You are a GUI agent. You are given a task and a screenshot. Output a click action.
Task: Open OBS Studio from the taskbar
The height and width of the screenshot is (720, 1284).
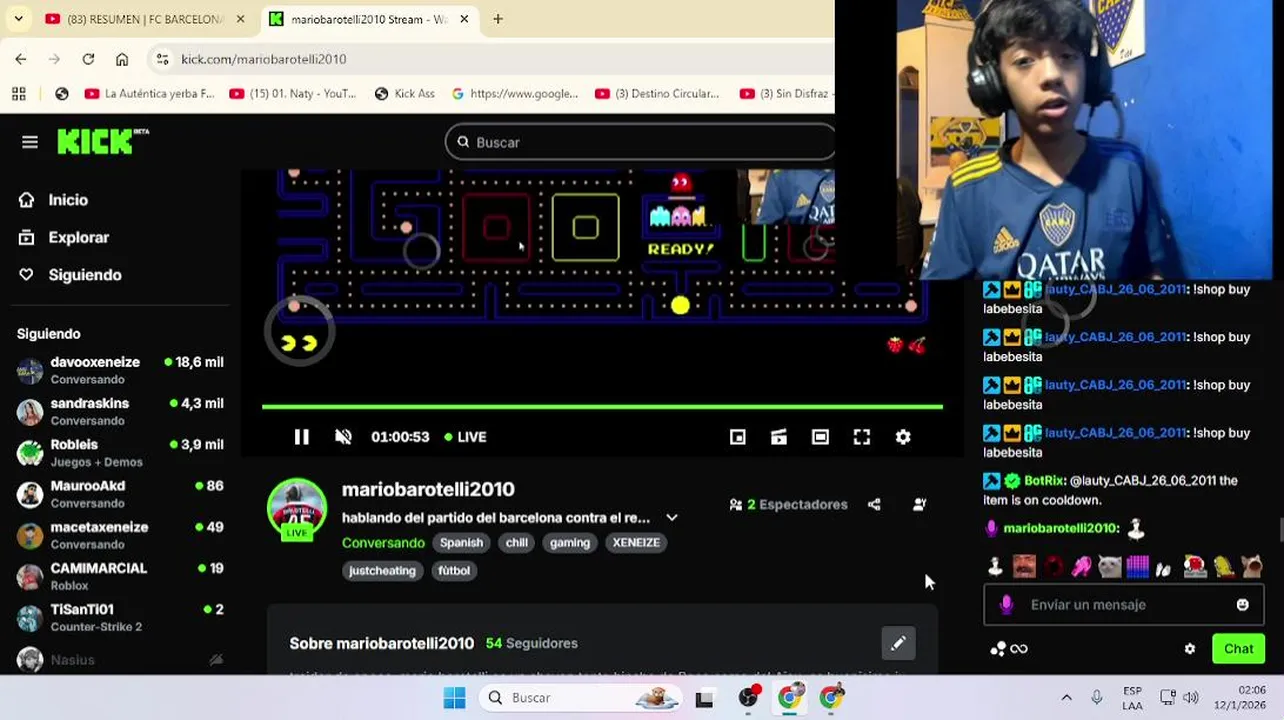tap(748, 698)
